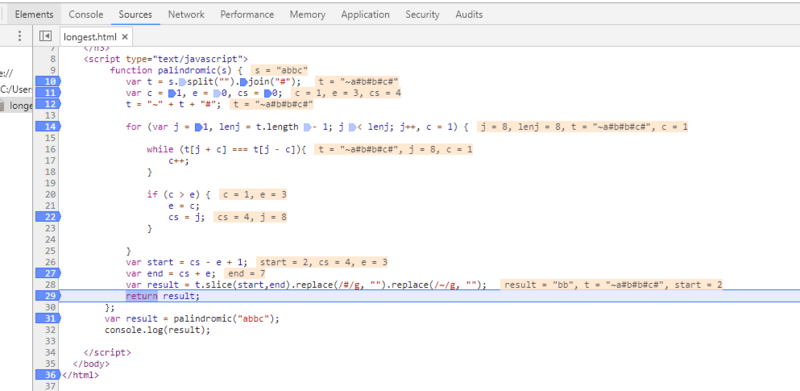
Task: Open the Network tab
Action: click(186, 14)
